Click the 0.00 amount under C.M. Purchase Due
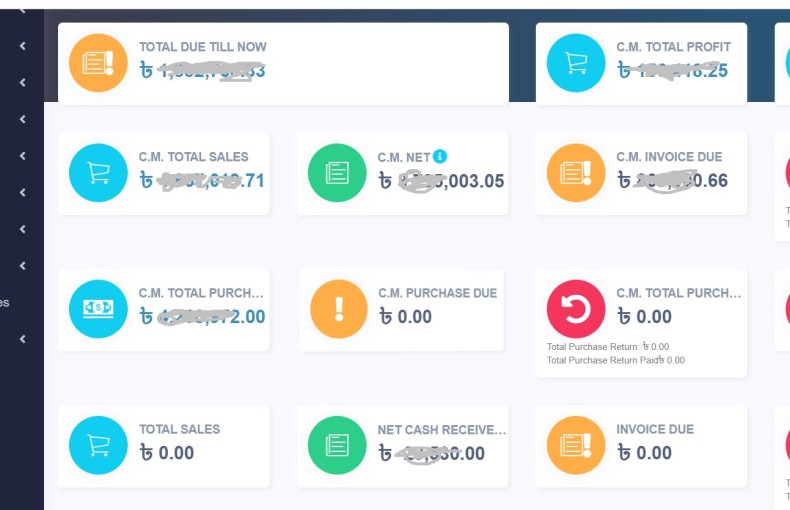 point(406,316)
